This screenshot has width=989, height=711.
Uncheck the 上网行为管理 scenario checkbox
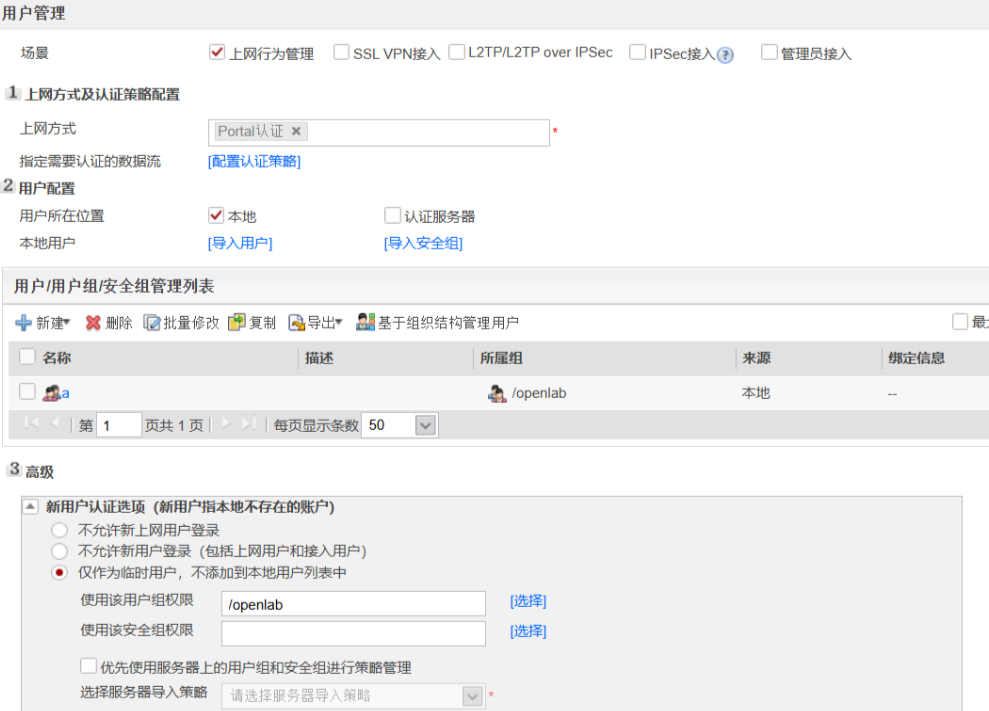click(217, 52)
